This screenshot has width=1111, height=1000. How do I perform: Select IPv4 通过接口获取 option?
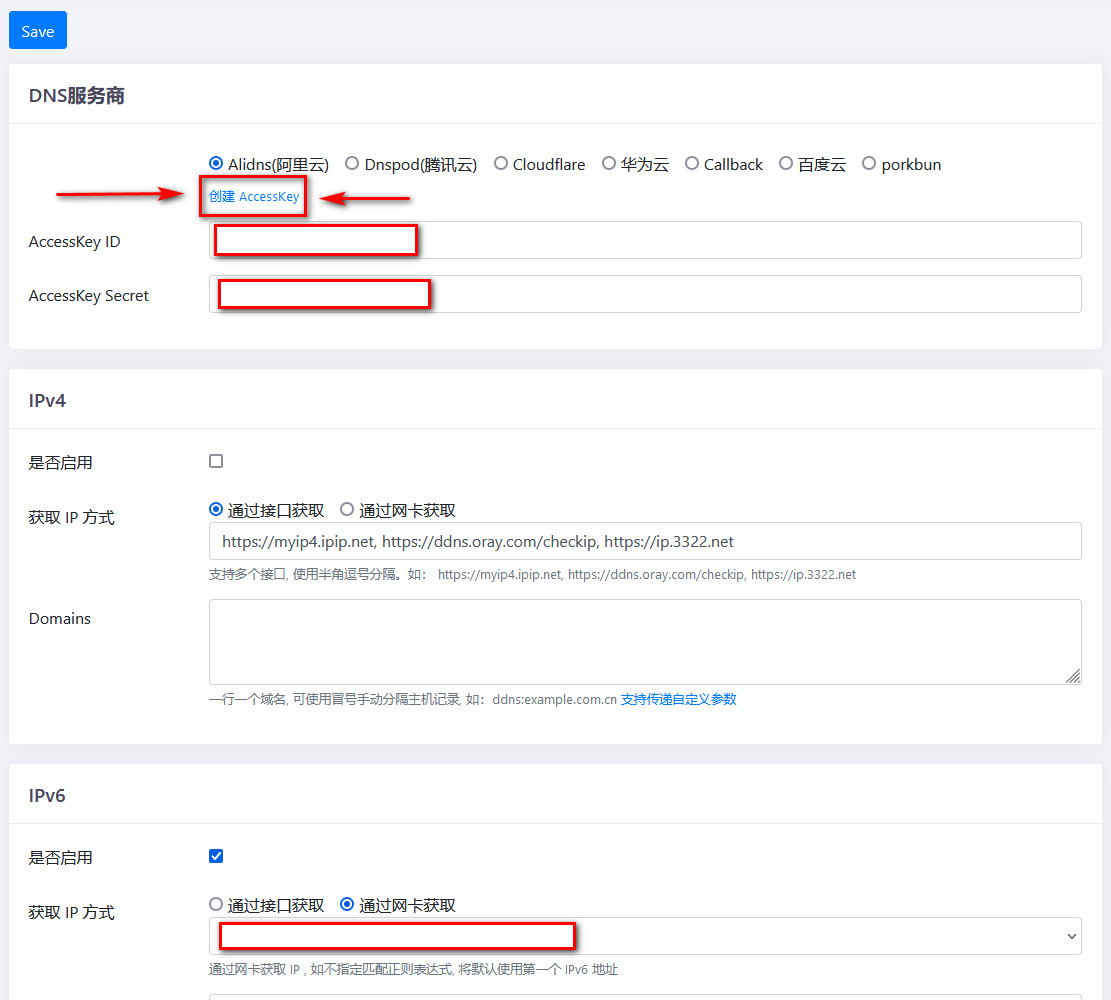click(x=216, y=509)
